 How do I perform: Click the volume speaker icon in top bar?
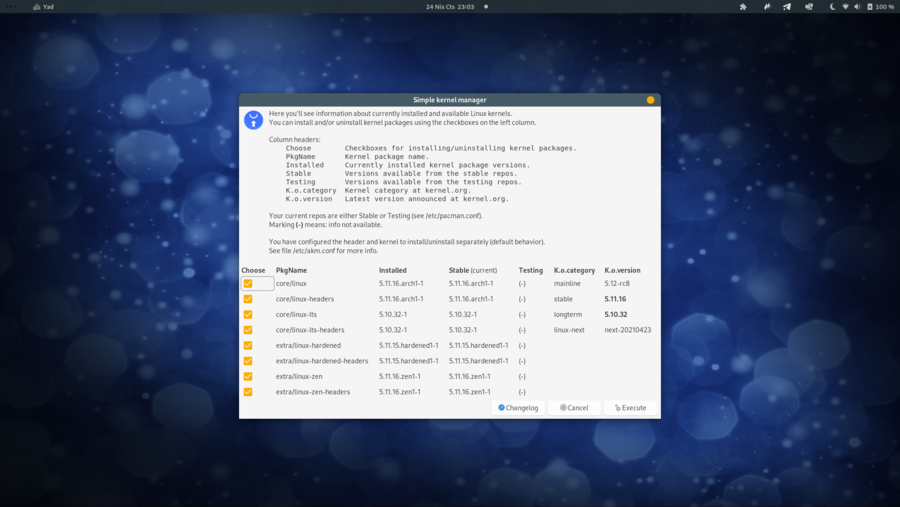857,7
